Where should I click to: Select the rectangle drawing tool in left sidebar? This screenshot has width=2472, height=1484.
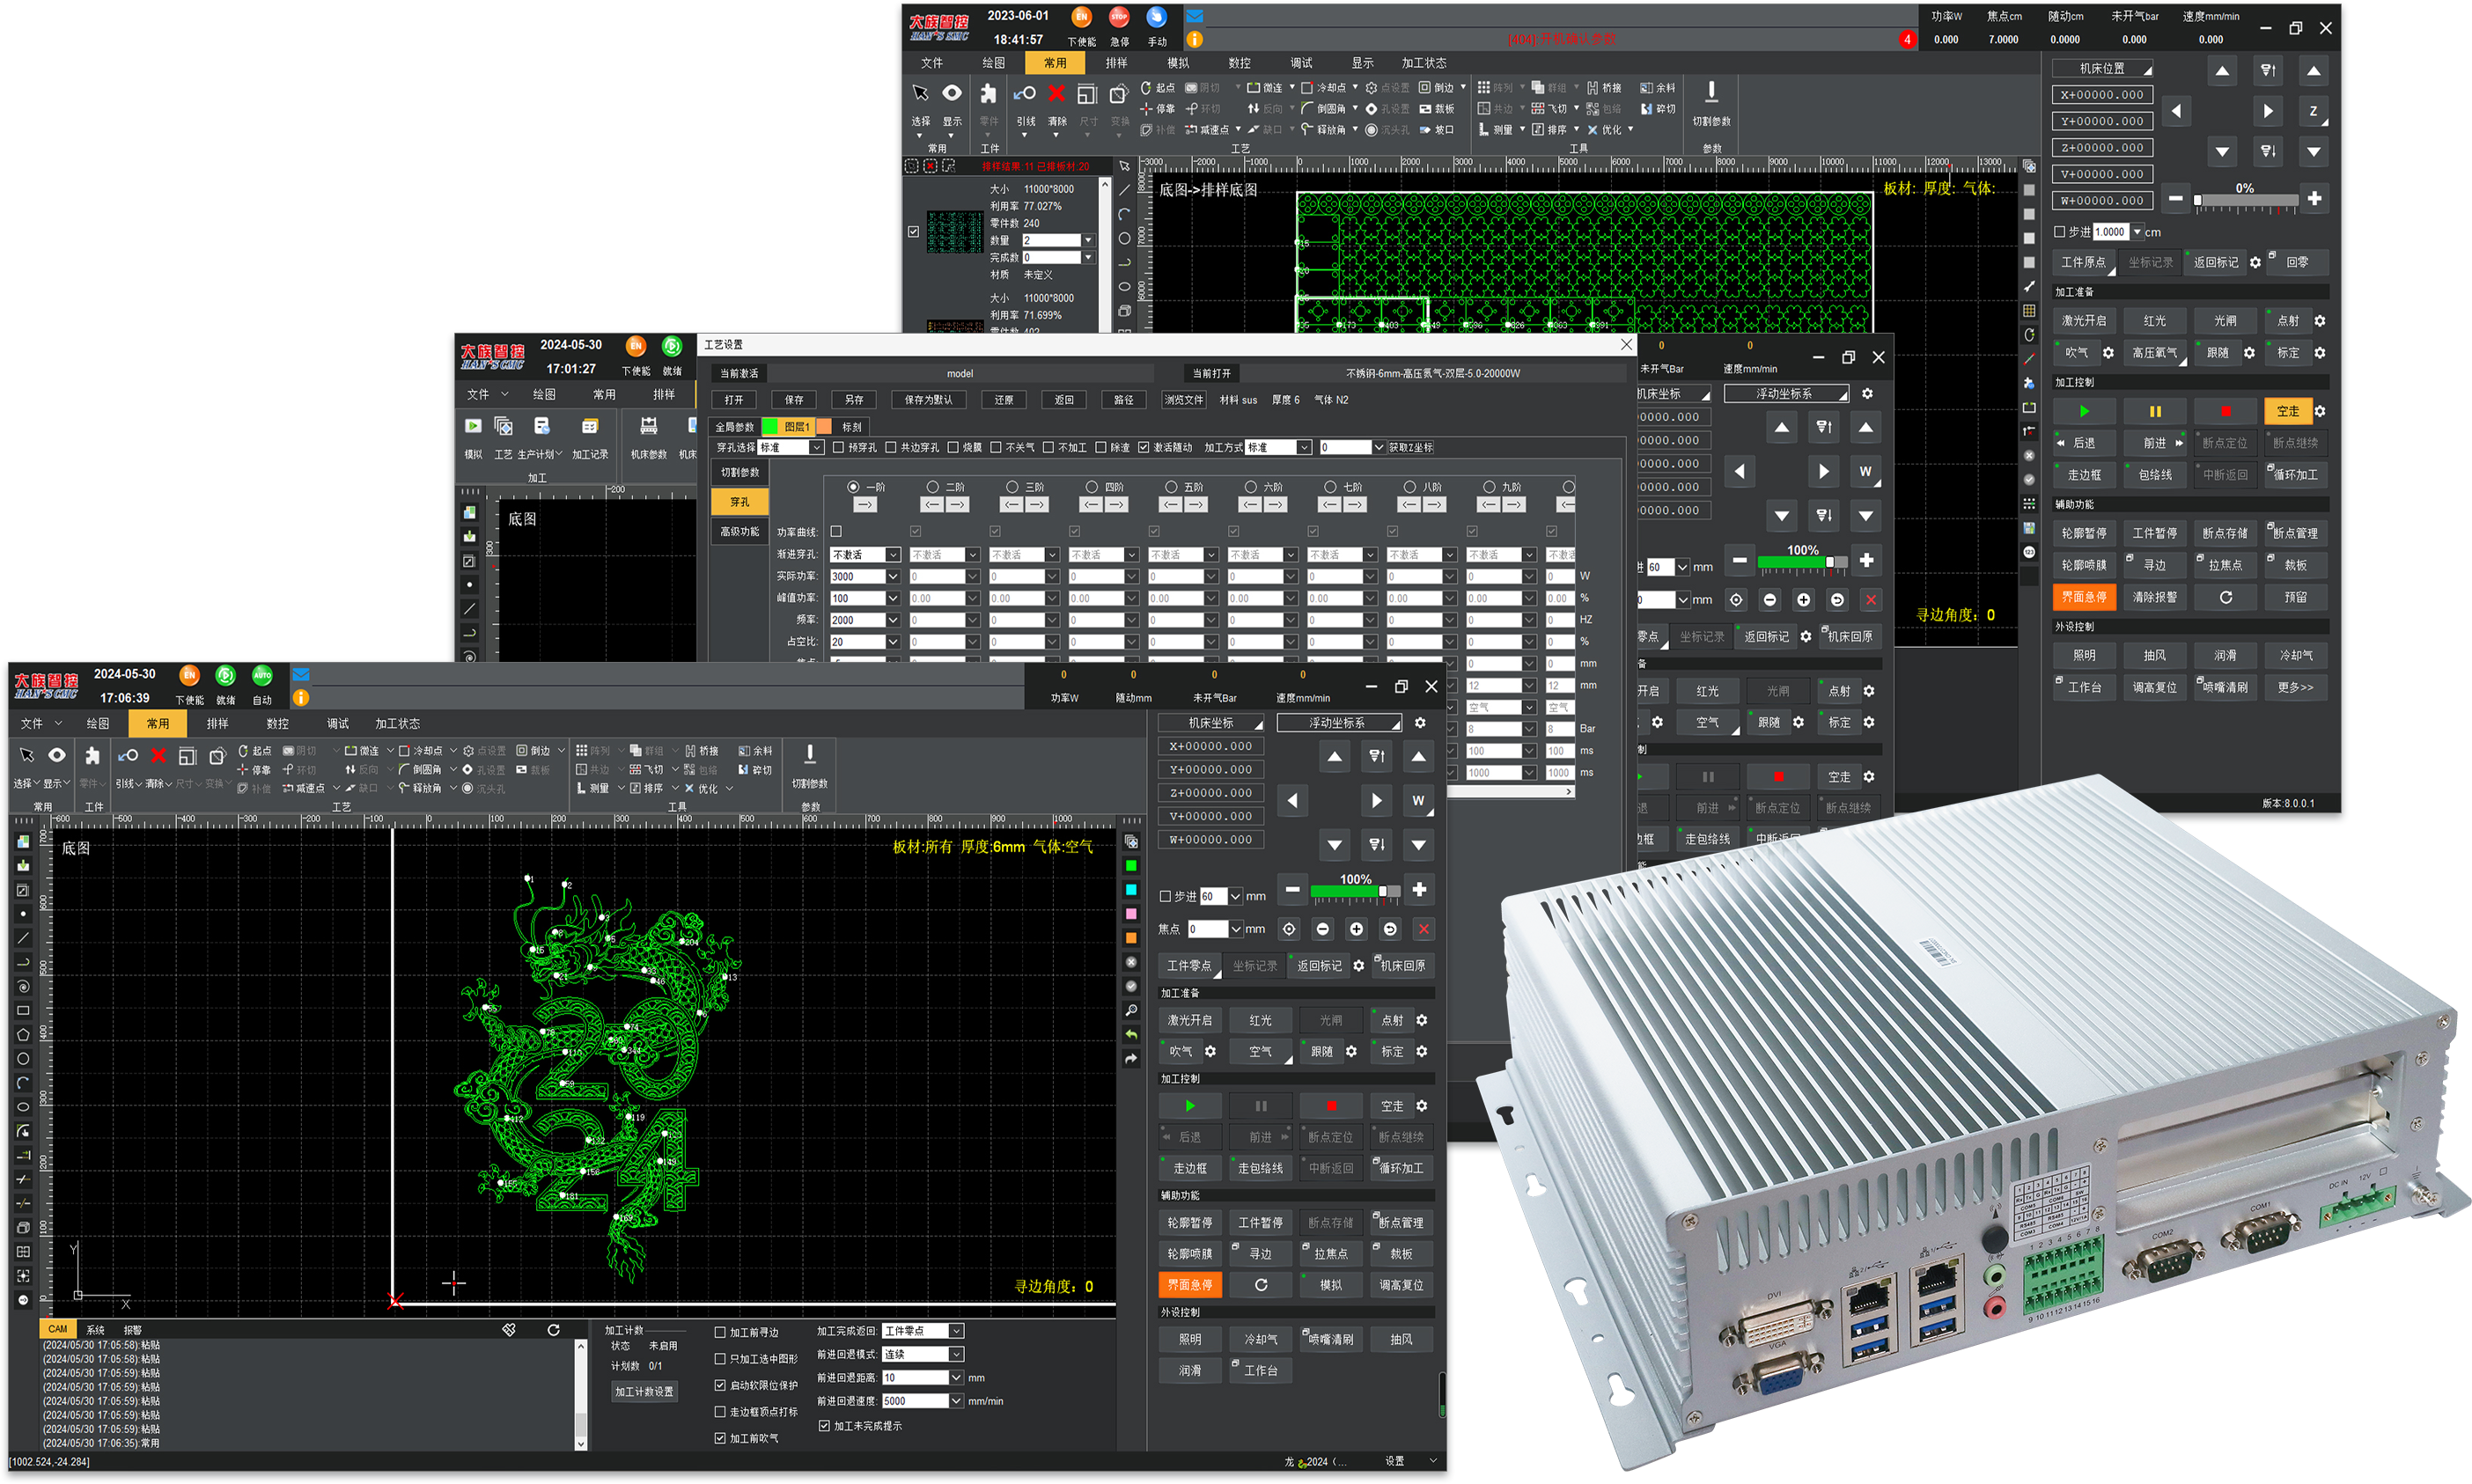[23, 1011]
